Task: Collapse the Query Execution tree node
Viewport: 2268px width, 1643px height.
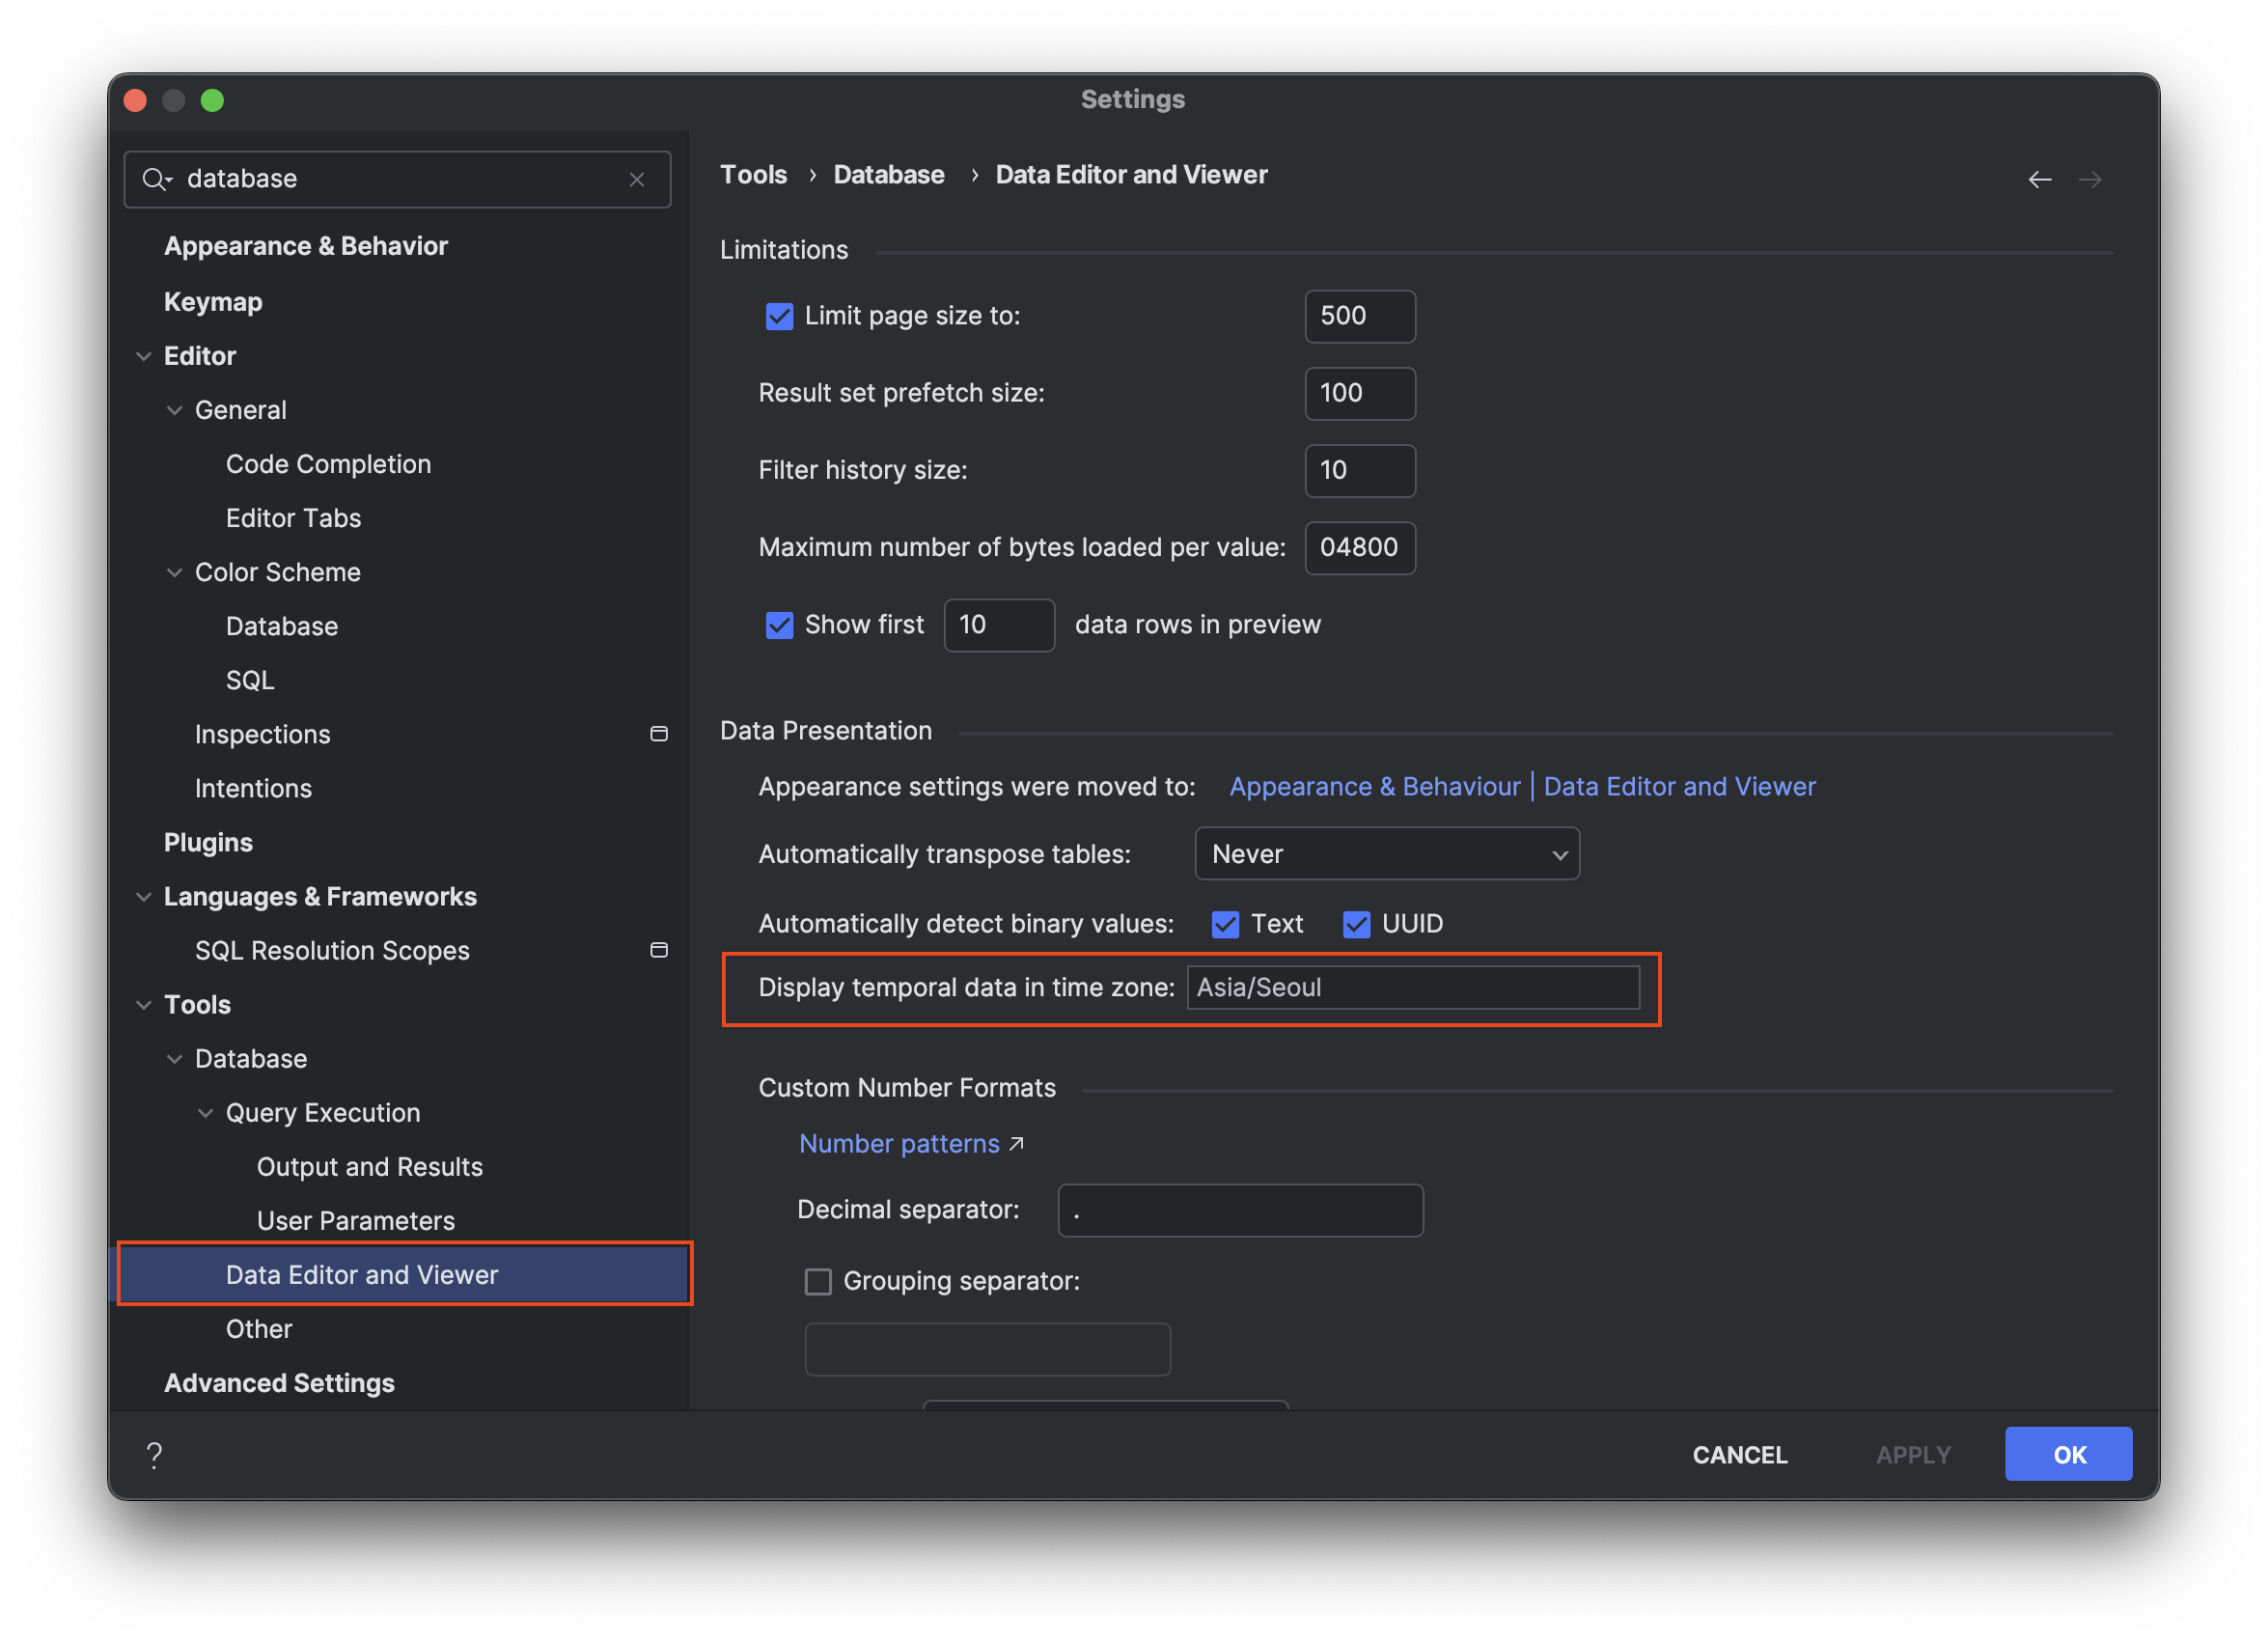Action: click(x=205, y=1113)
